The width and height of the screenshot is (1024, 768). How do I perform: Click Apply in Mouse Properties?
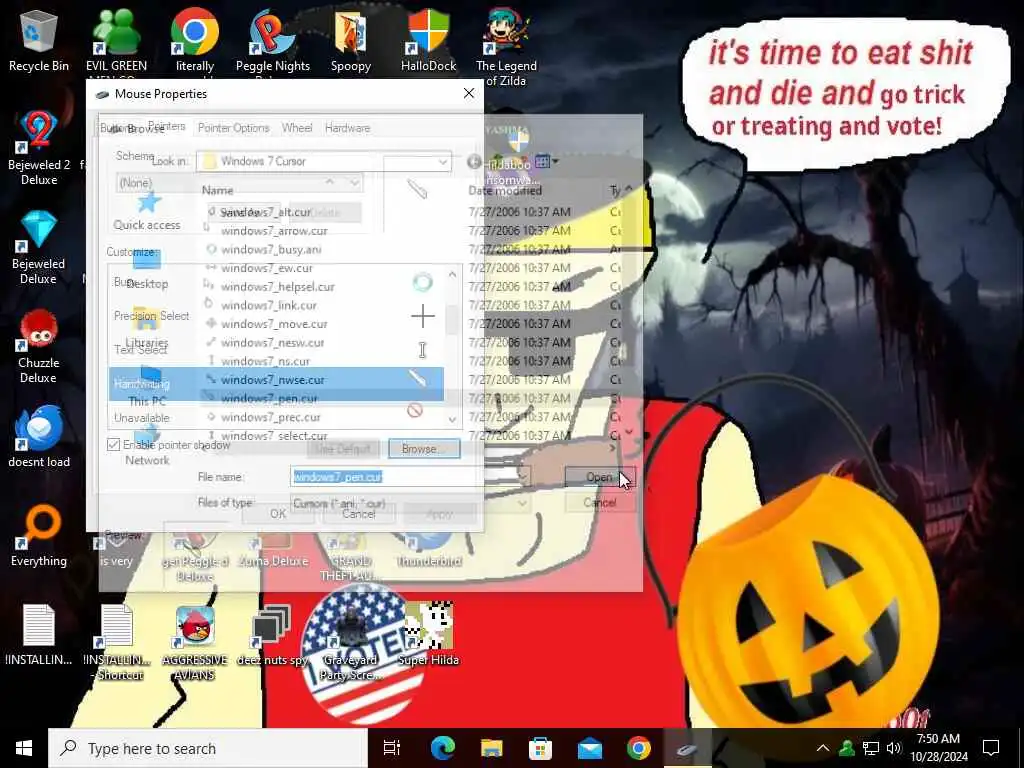coord(439,513)
